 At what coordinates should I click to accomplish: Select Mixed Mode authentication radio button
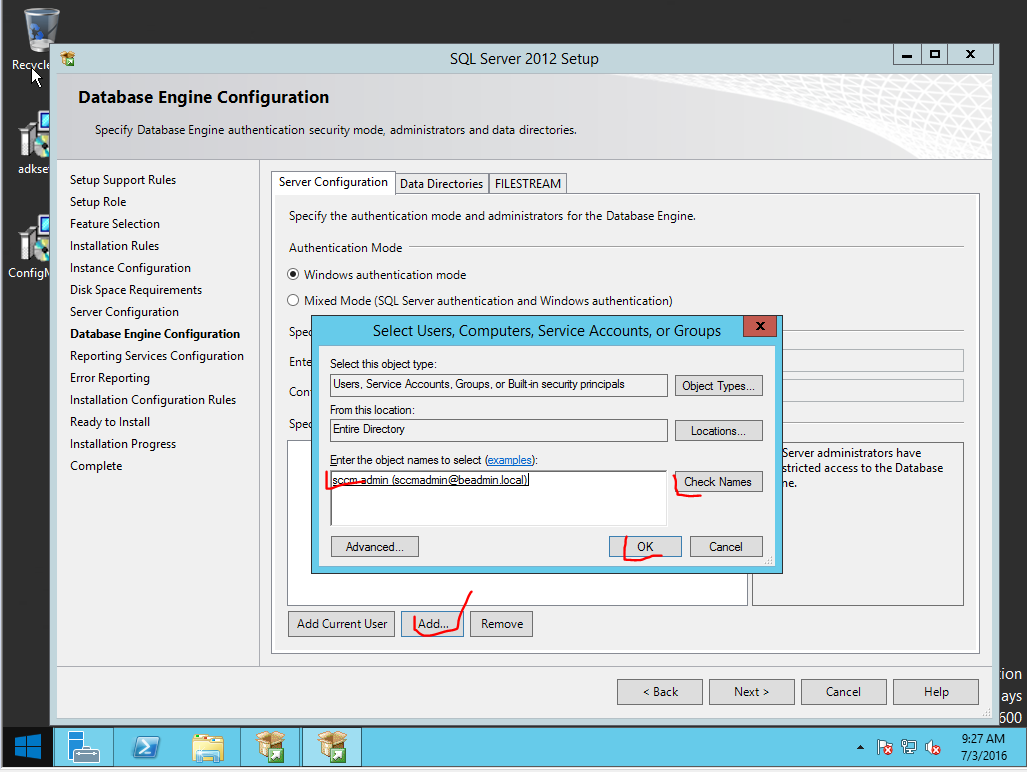[x=293, y=301]
